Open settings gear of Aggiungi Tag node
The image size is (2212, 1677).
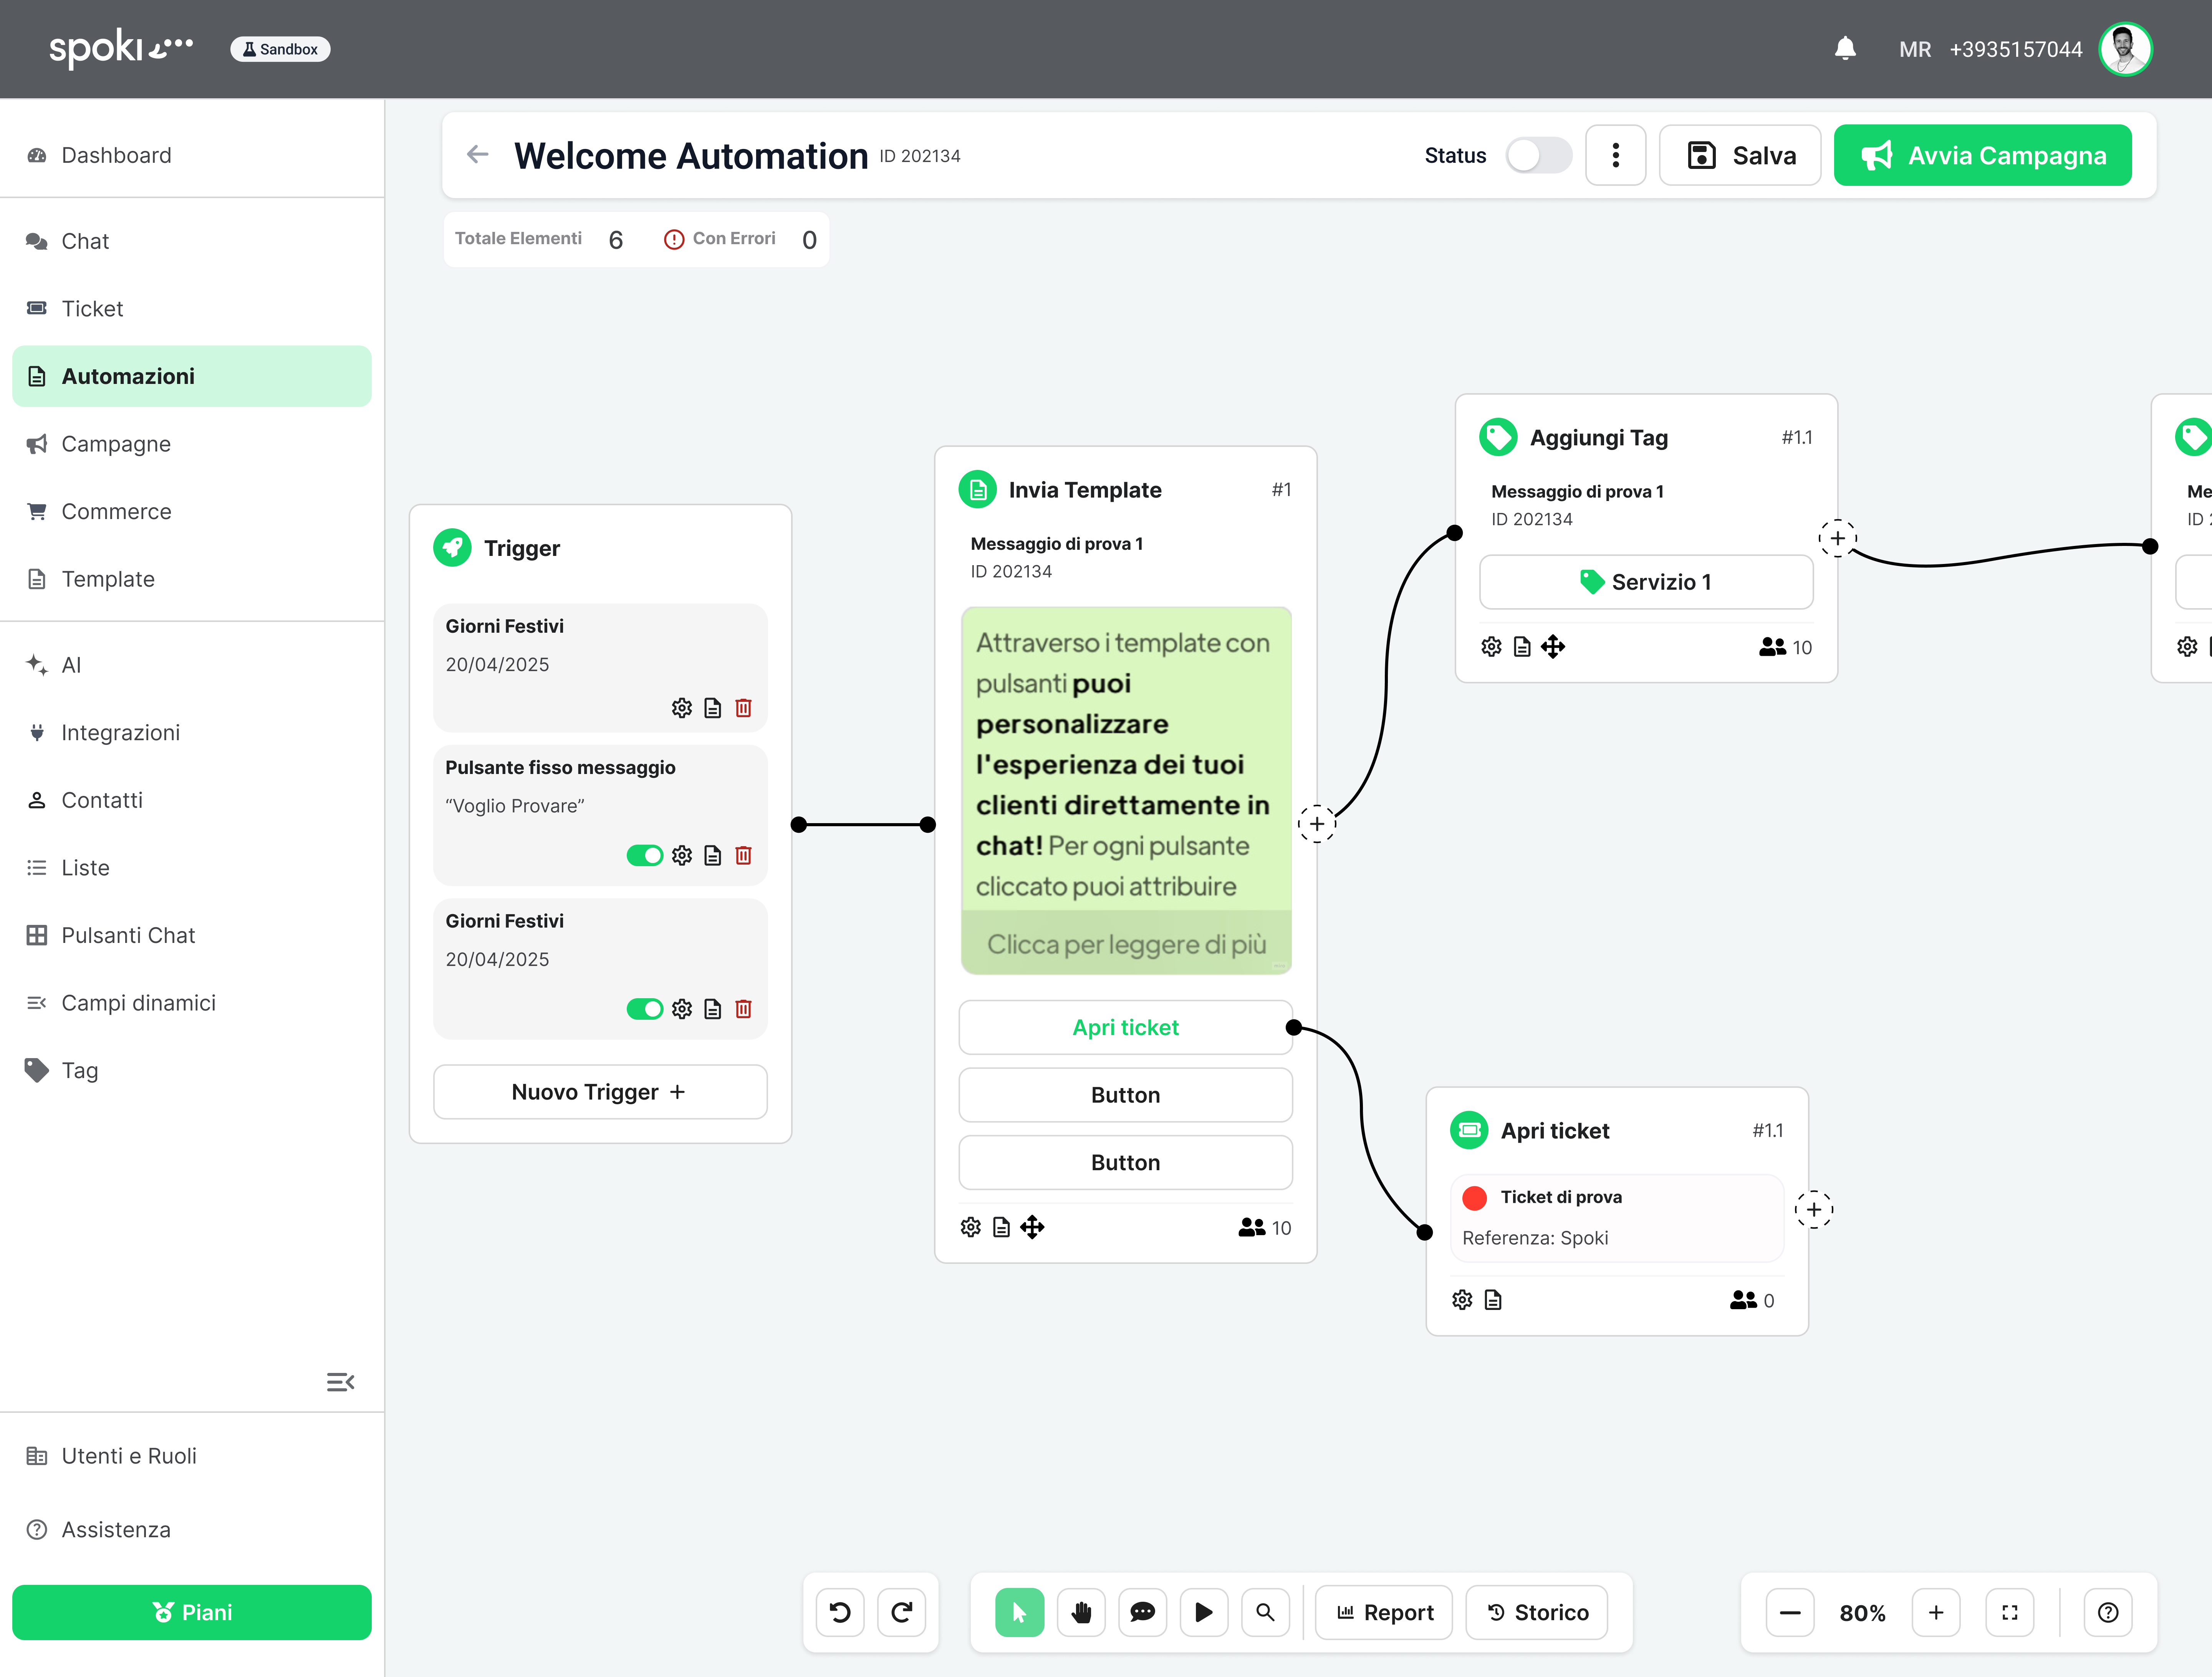tap(1491, 647)
